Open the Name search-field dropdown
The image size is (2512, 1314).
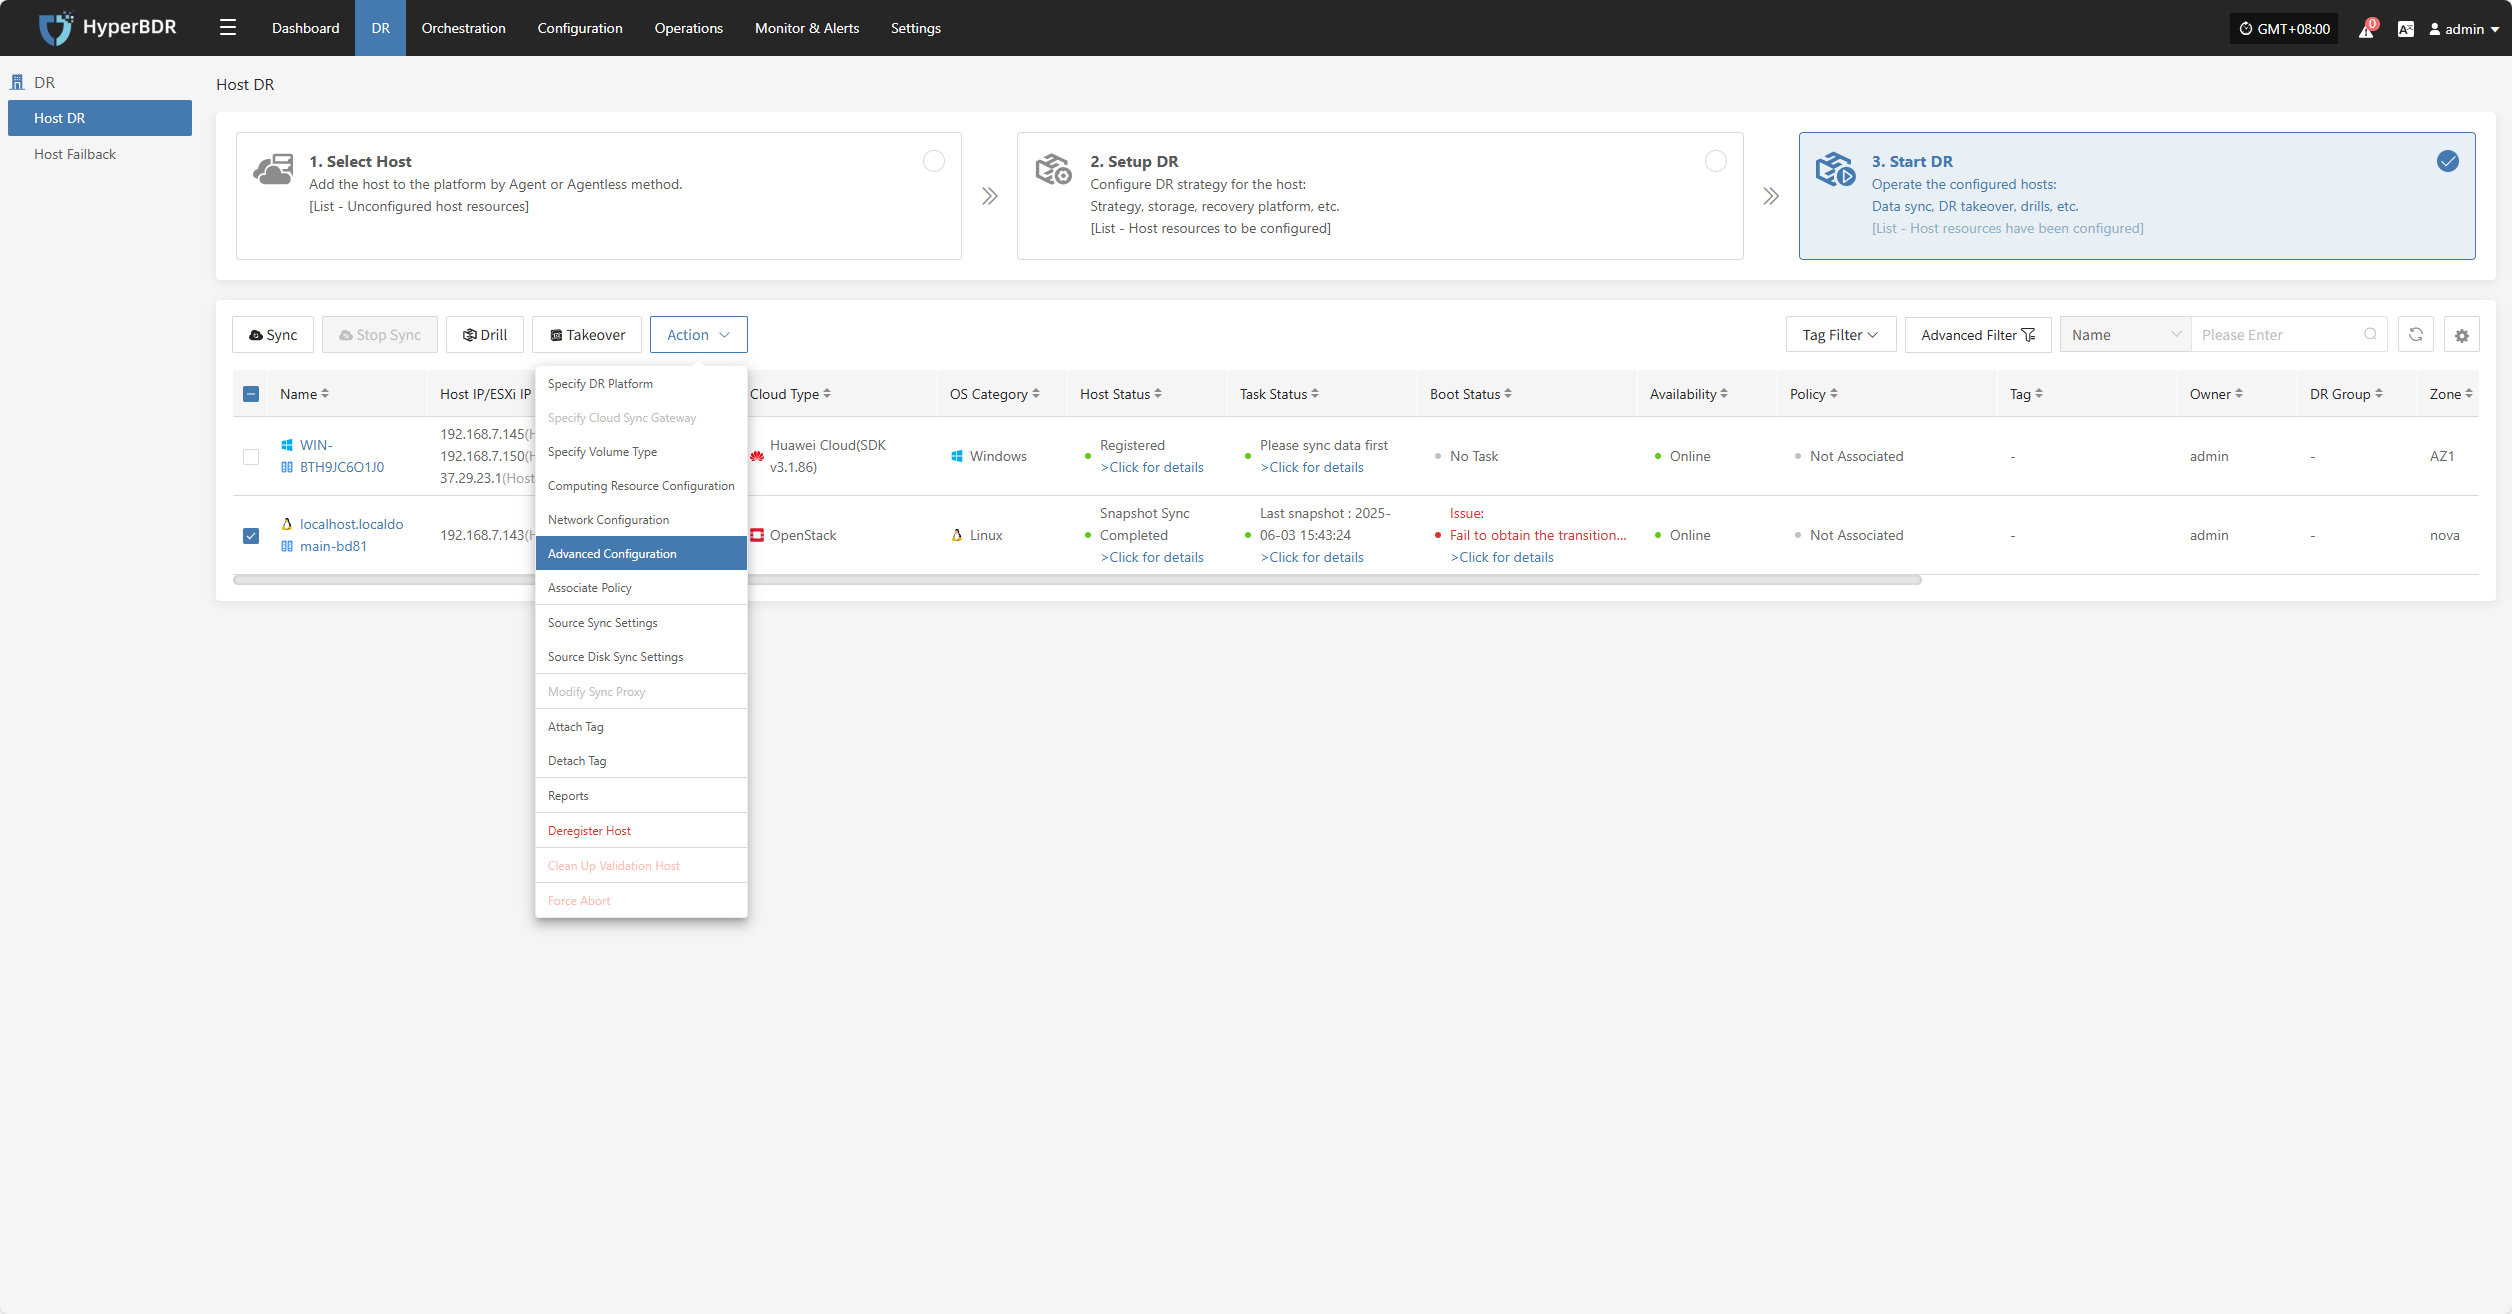(2126, 335)
